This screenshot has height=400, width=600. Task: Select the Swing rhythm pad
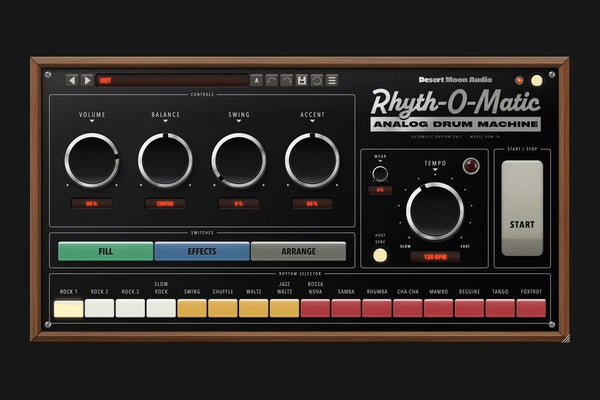192,309
